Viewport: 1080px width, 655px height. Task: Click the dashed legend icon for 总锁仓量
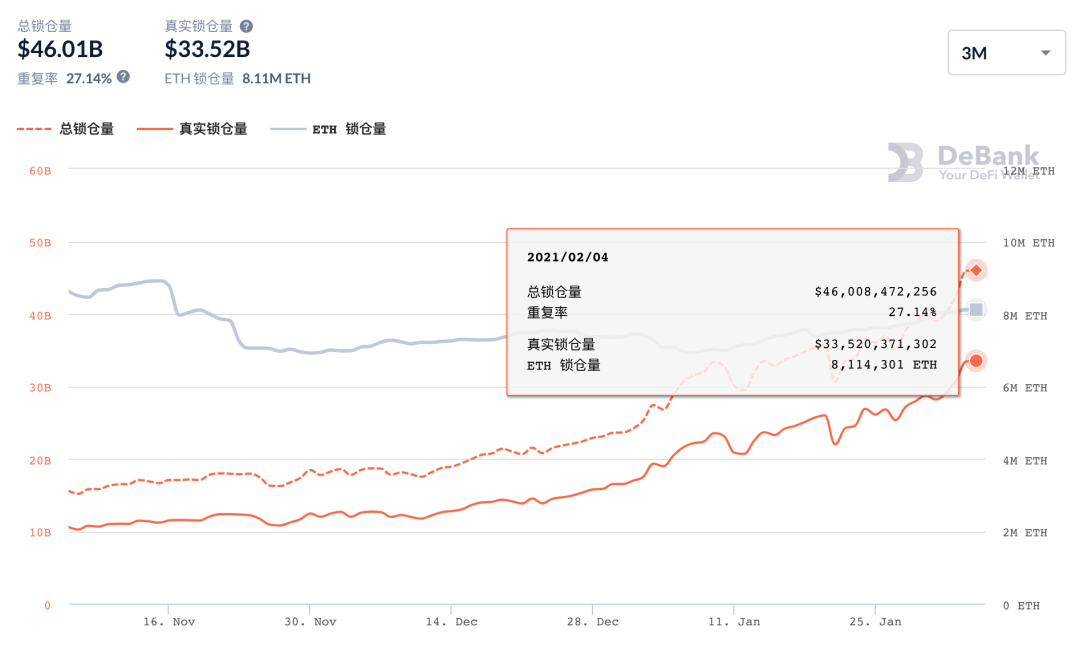point(33,128)
